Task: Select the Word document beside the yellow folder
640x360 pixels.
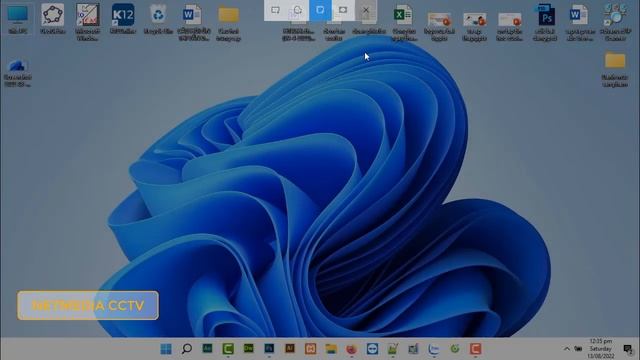Action: tap(193, 22)
